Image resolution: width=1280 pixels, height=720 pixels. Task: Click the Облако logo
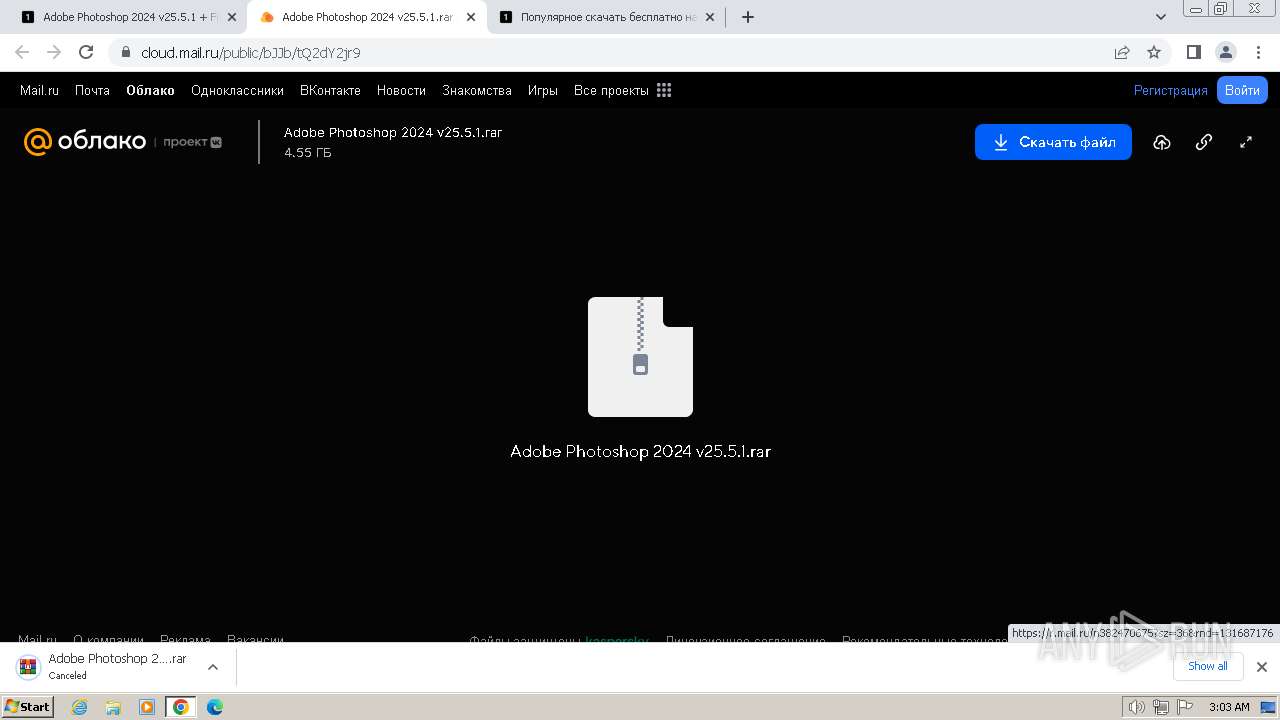pyautogui.click(x=85, y=142)
